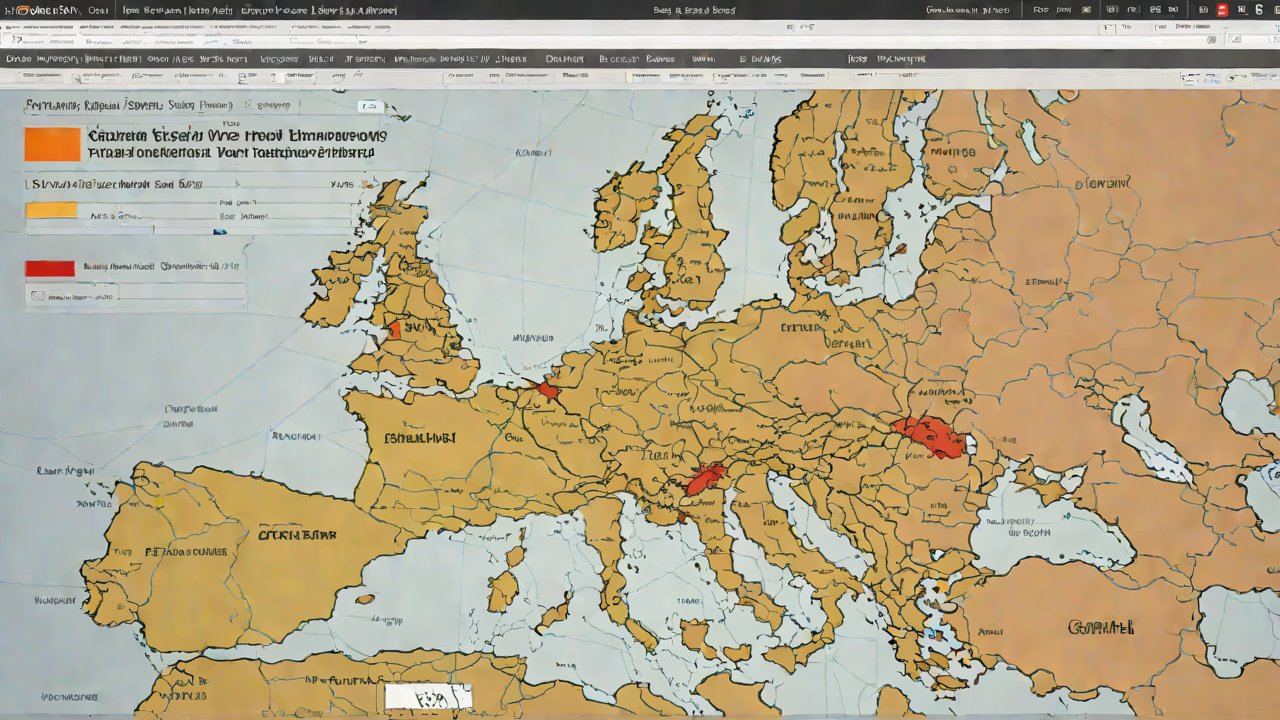Image resolution: width=1280 pixels, height=720 pixels.
Task: Expand the arrow in the legend subheading row
Action: point(238,185)
